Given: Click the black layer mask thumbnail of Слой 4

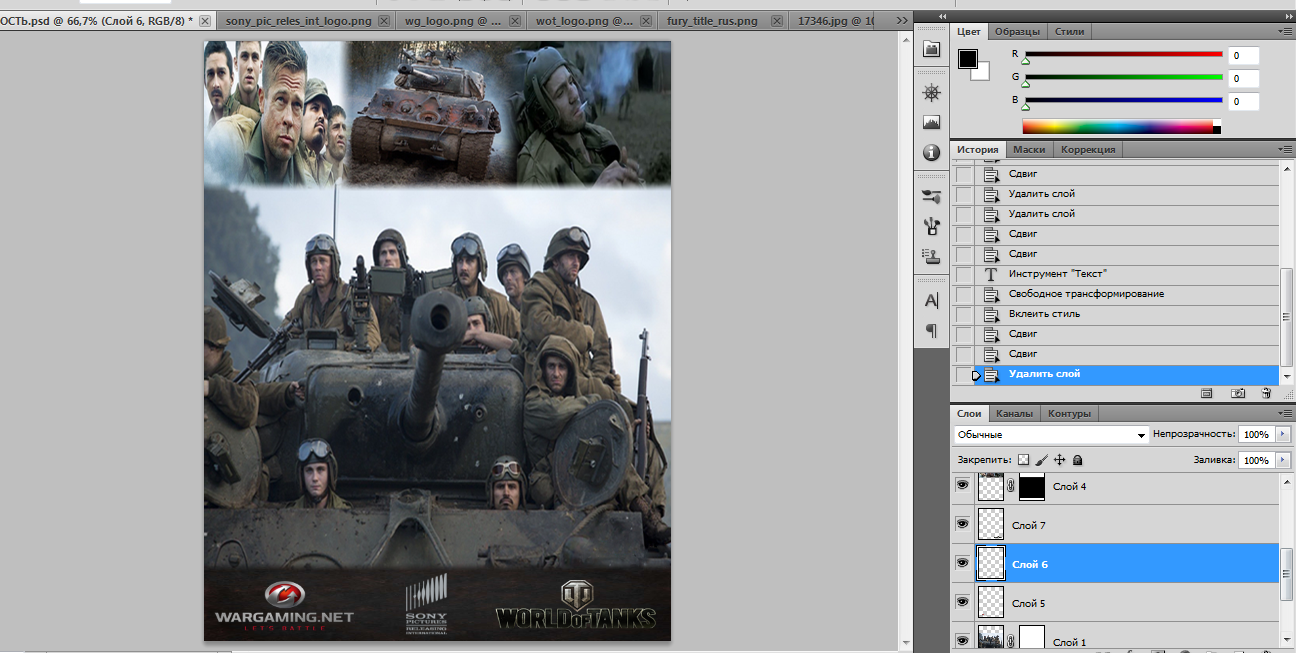Looking at the screenshot, I should (1032, 486).
